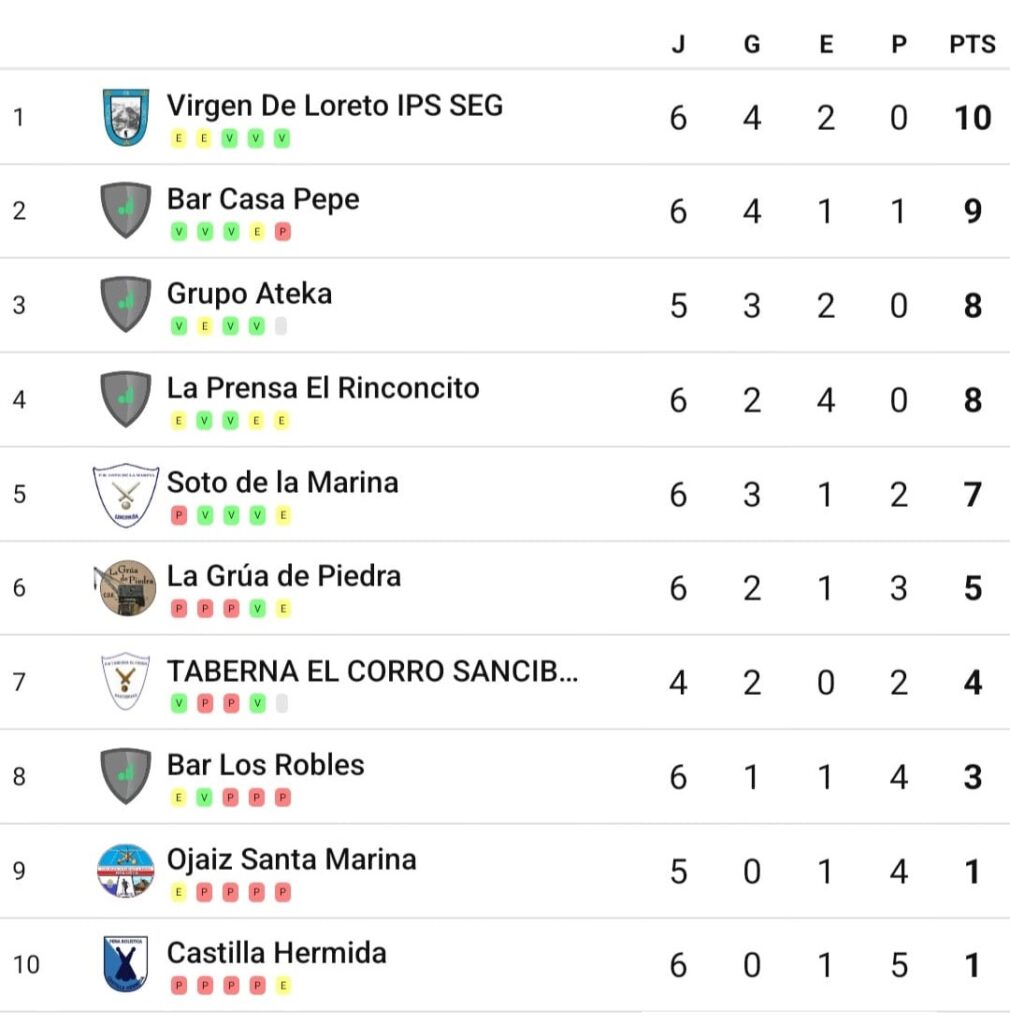Select Taberna El Corro Sancib crest

point(126,681)
